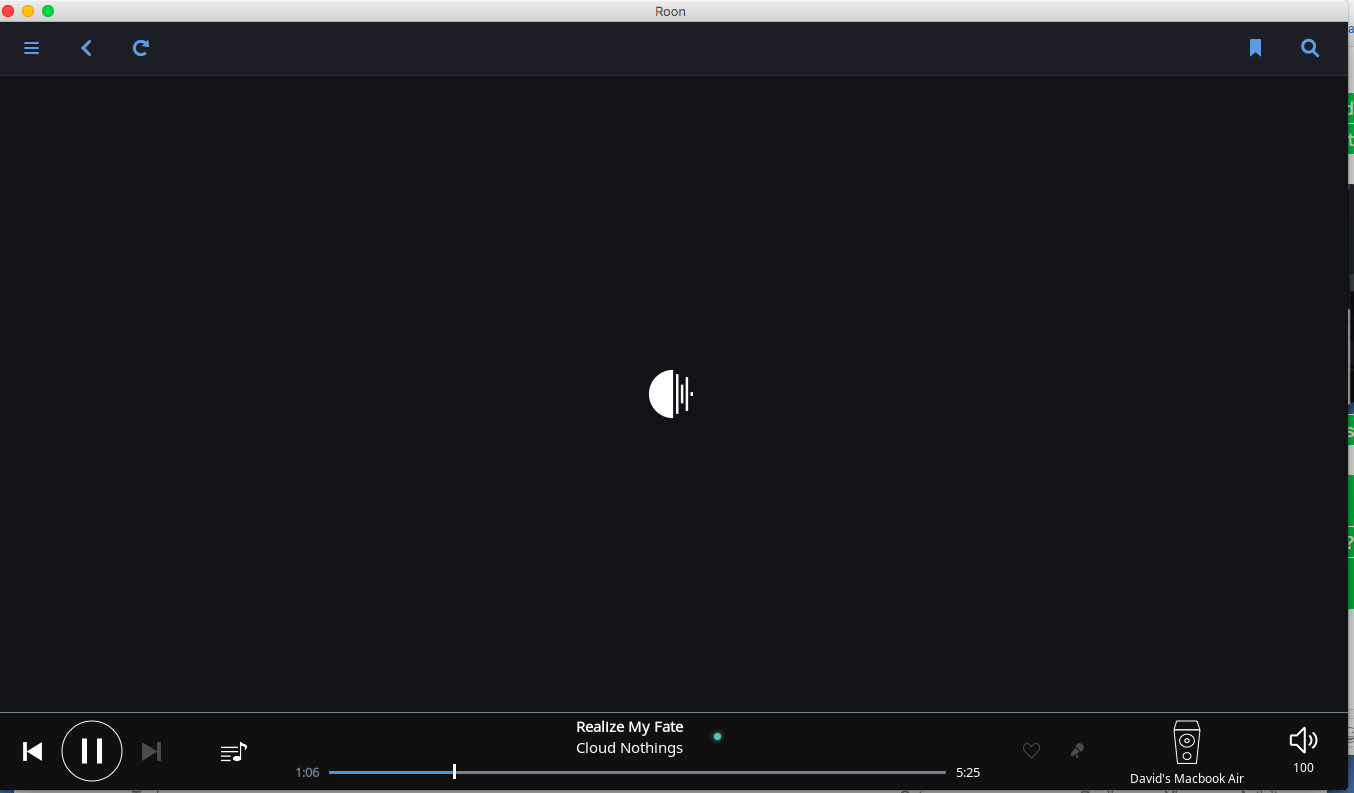
Task: Click the microphone icon beside the heart
Action: coord(1077,751)
